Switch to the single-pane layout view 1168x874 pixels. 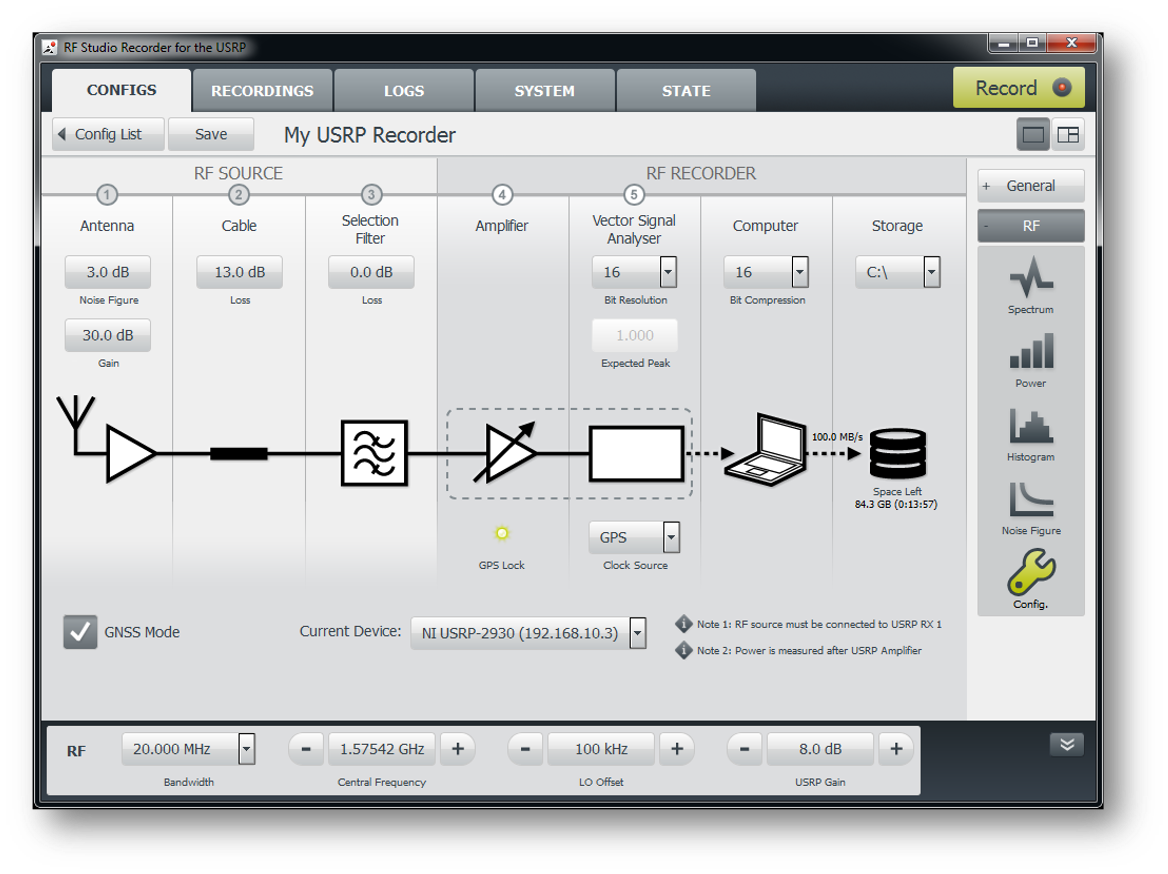pos(1033,135)
